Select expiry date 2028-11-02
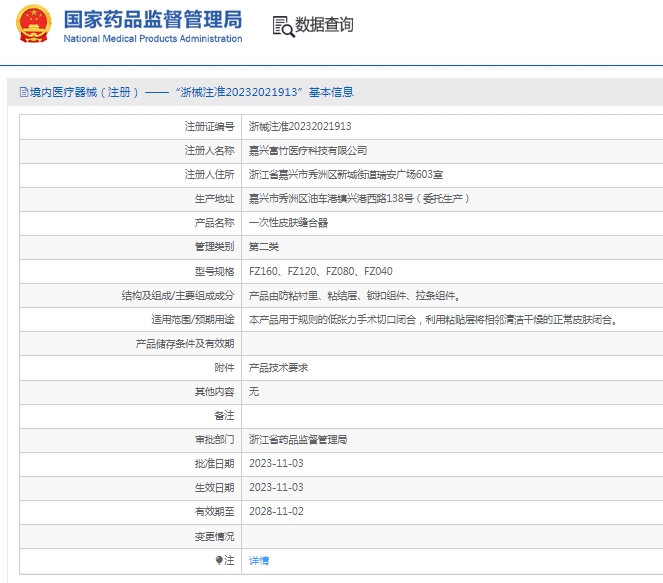Screen dimensions: 663x583 pyautogui.click(x=276, y=512)
